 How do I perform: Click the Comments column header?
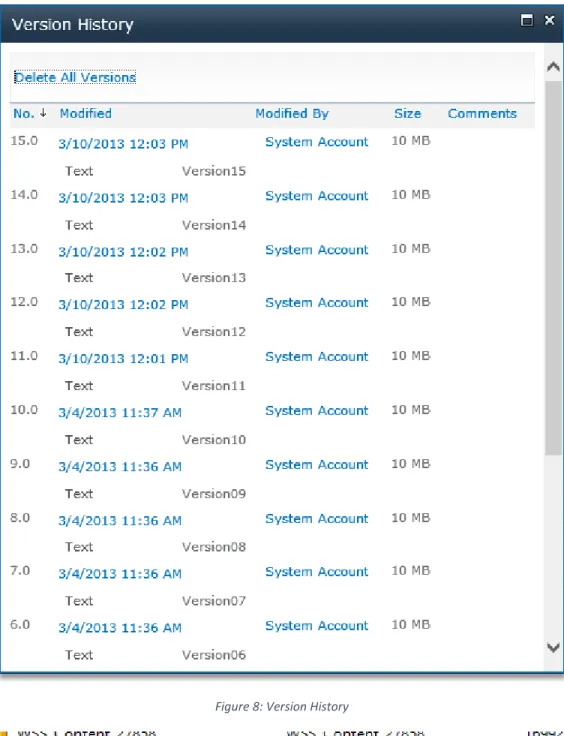click(482, 114)
